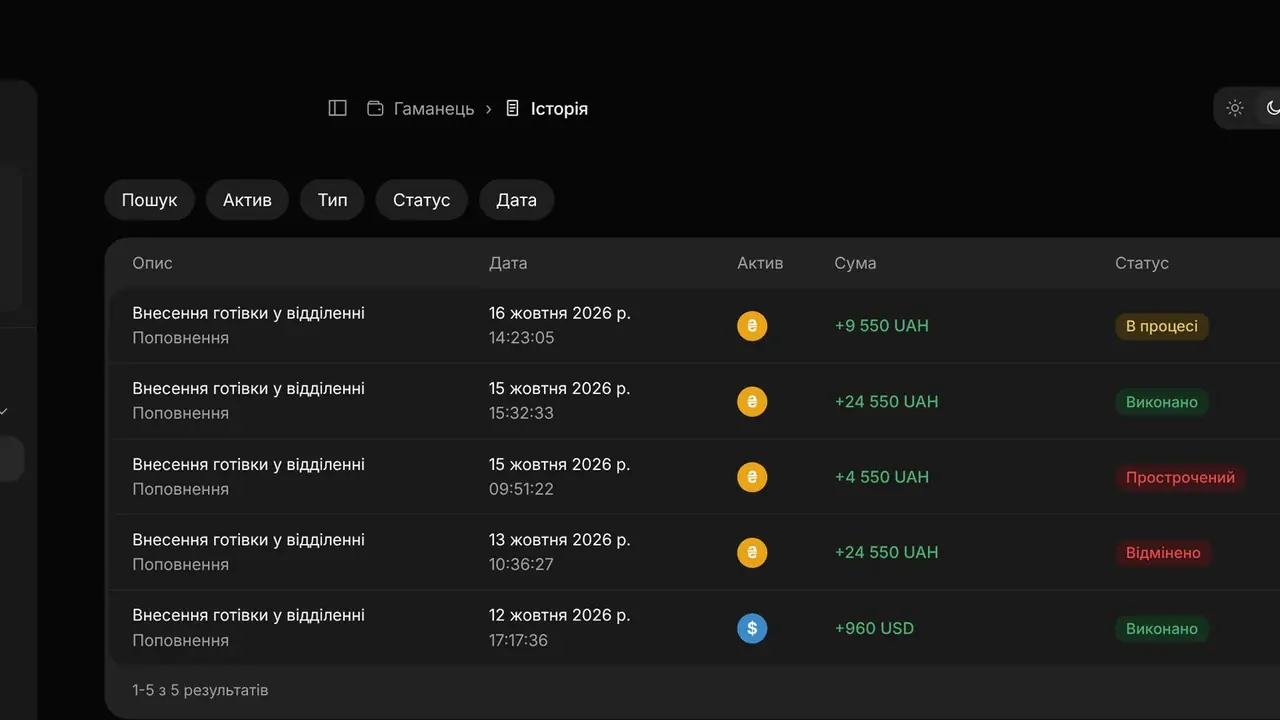Screen dimensions: 1280x720
Task: Open the Пошук search filter
Action: click(150, 200)
